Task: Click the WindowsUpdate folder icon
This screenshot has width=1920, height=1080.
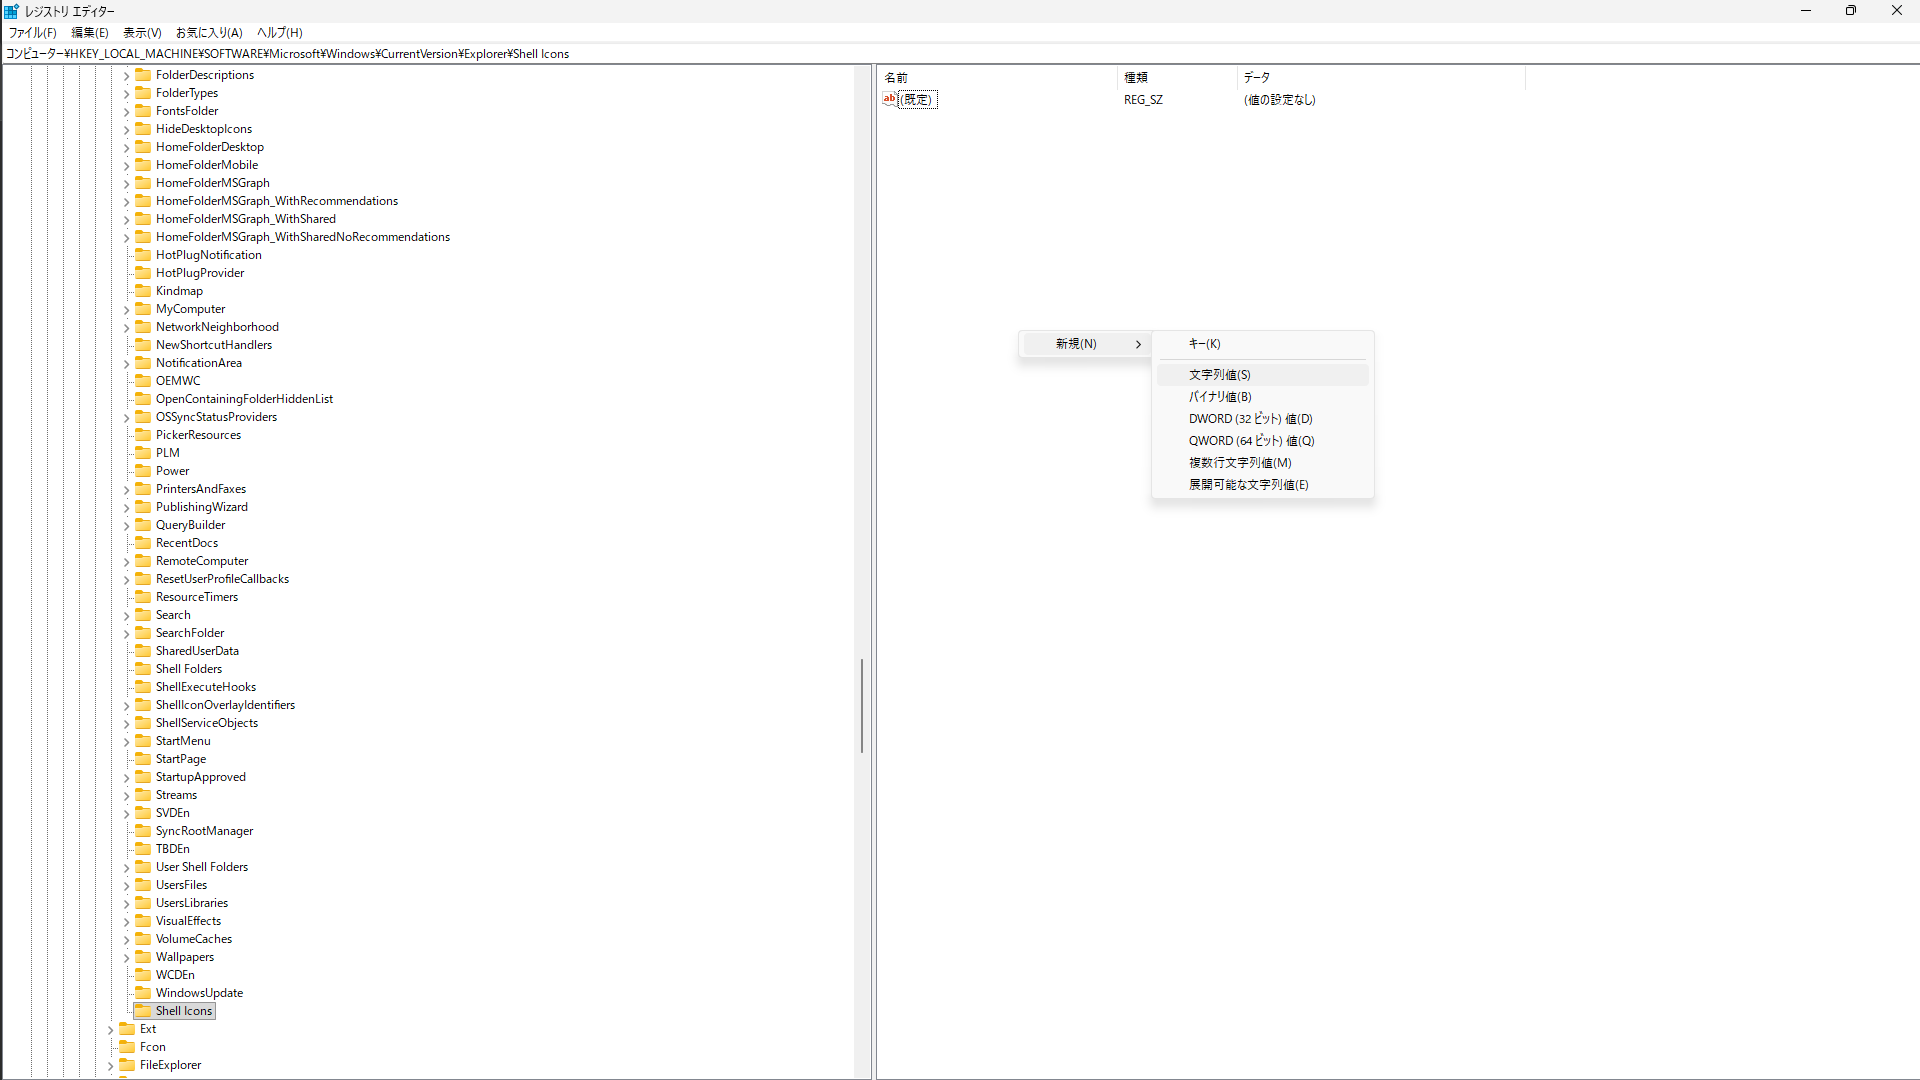Action: (143, 993)
